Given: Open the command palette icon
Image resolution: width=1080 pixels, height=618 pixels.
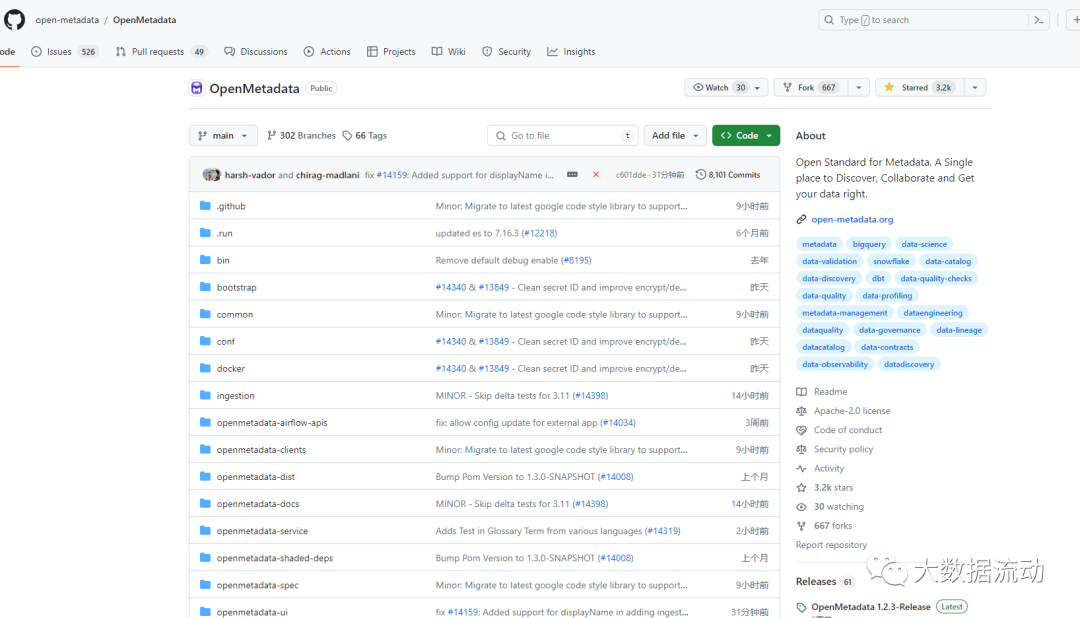Looking at the screenshot, I should 1039,20.
